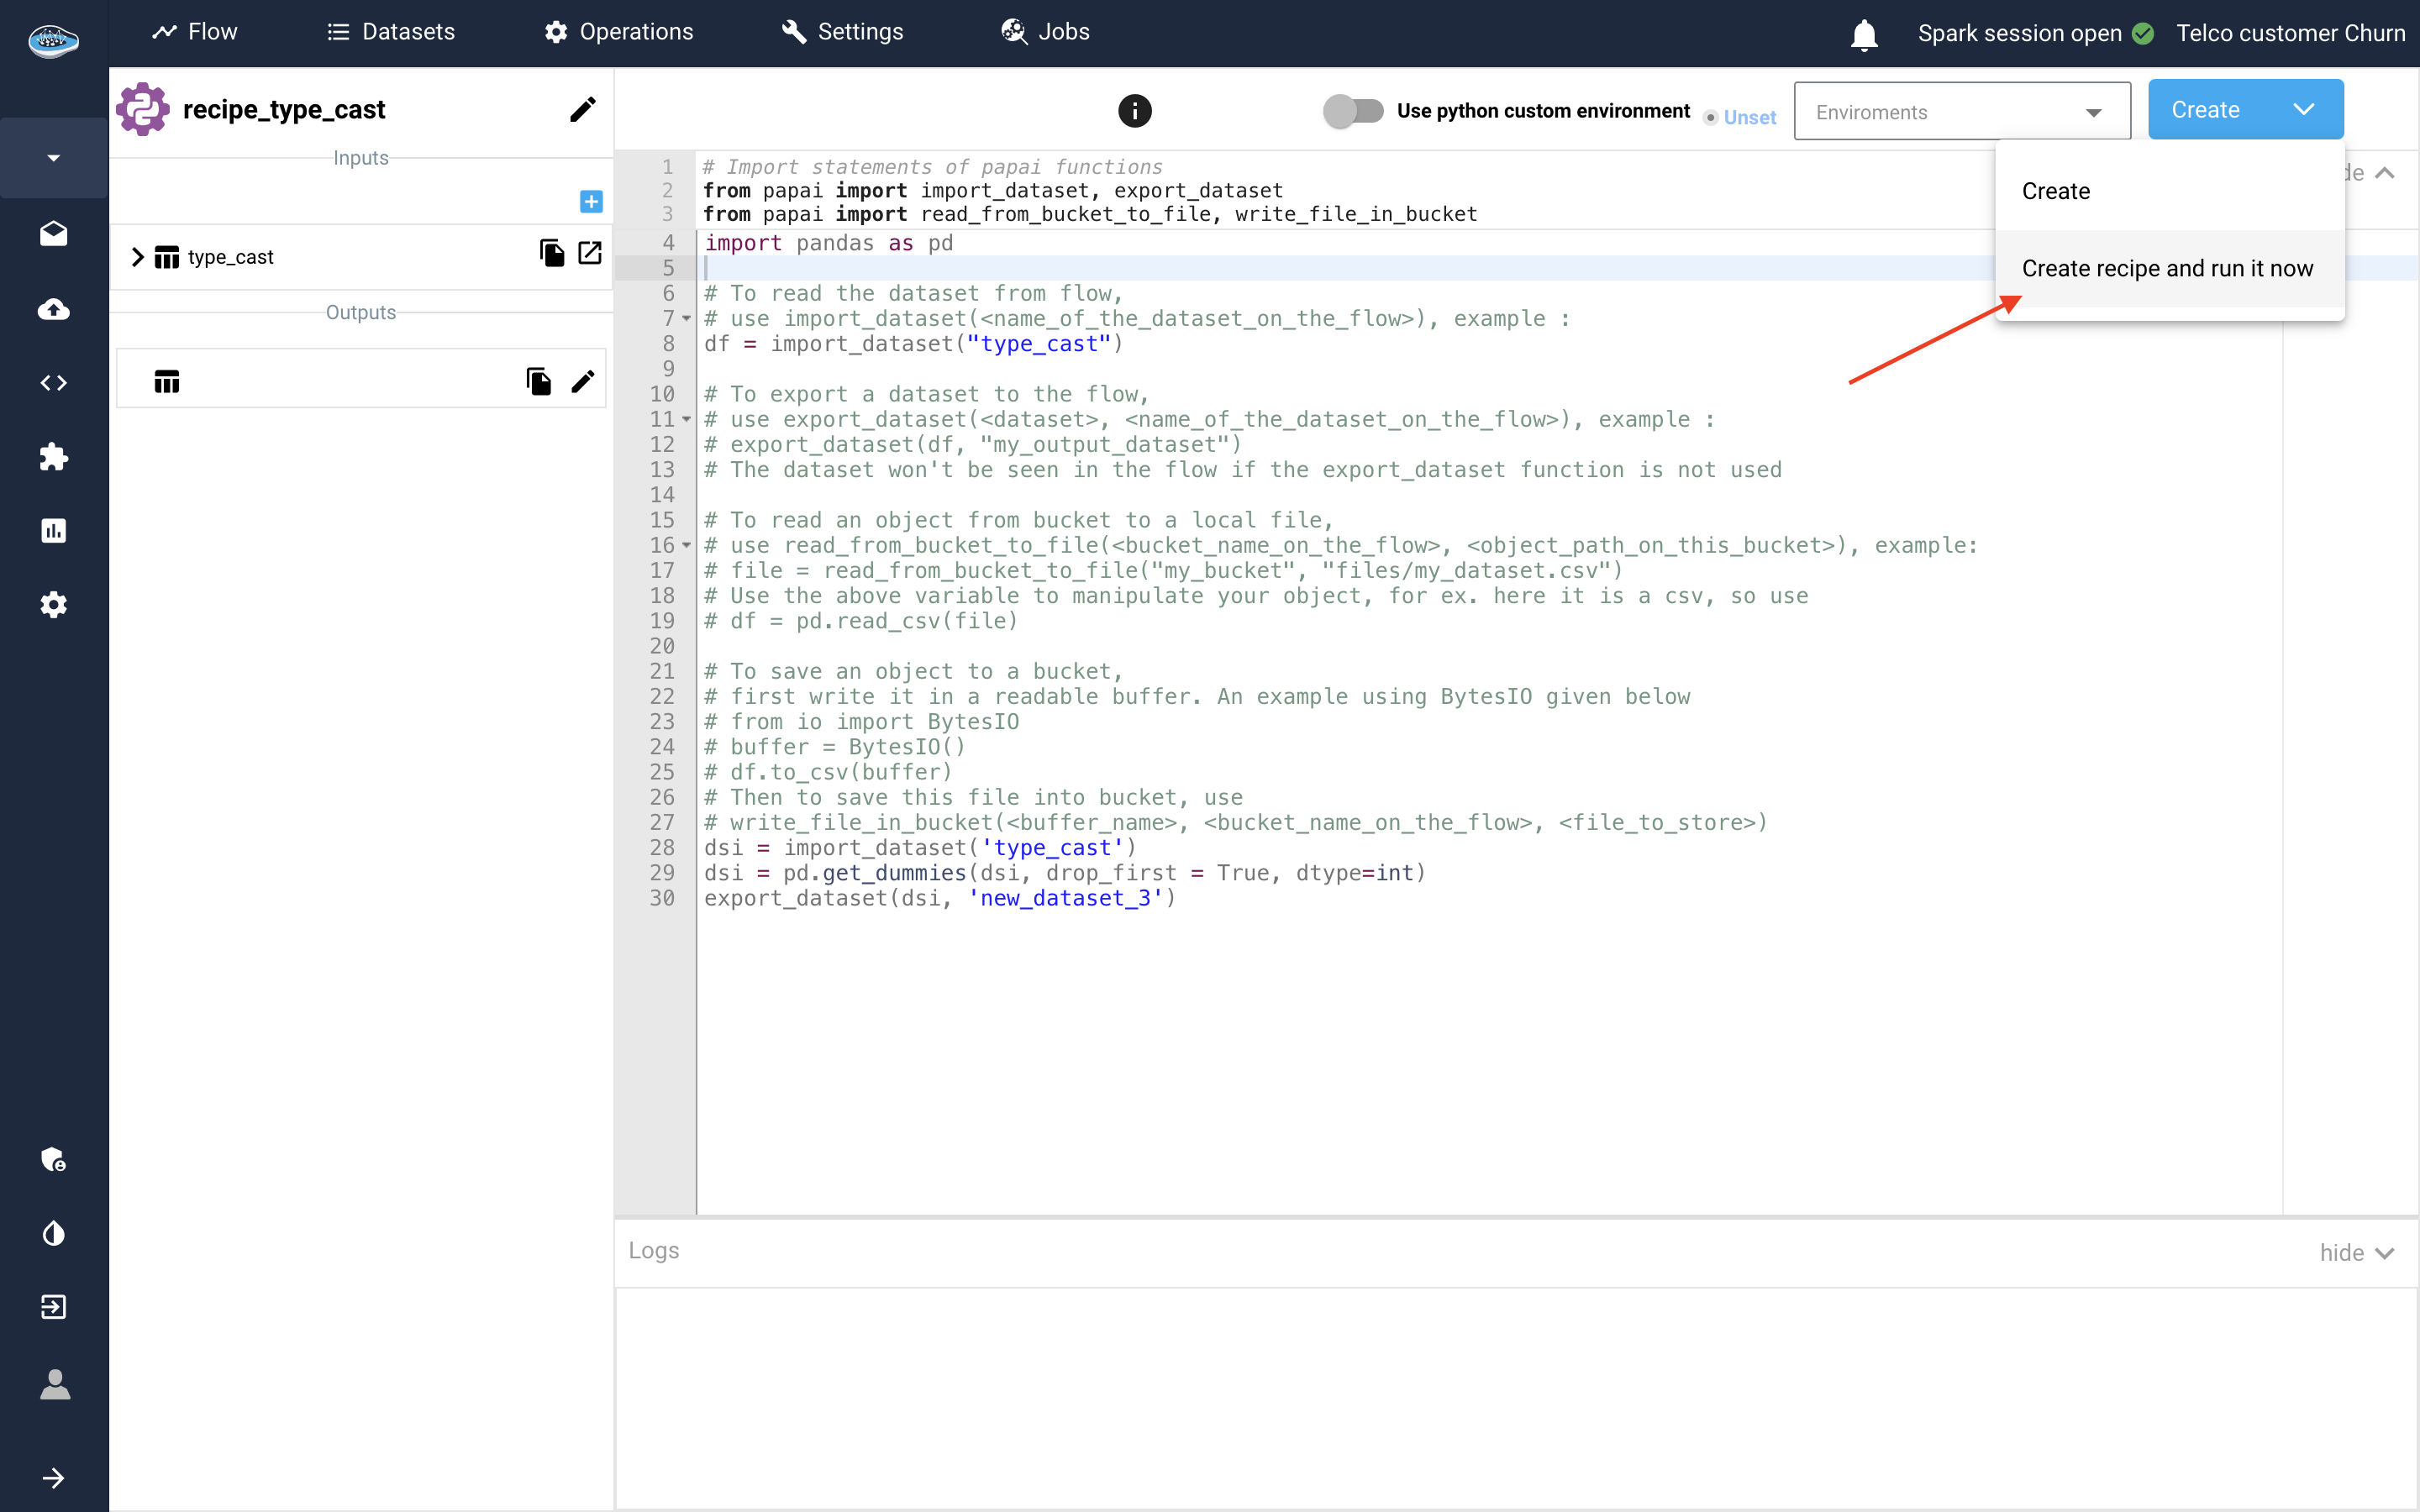Open the cloud upload sidebar icon
This screenshot has height=1512, width=2420.
point(53,309)
